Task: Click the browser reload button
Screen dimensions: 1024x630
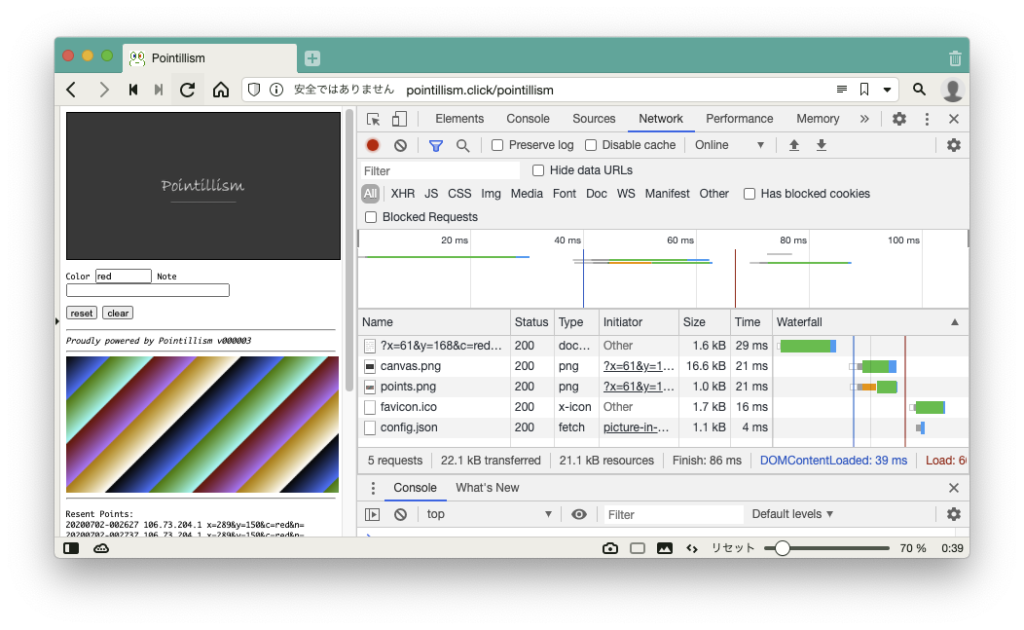Action: [x=187, y=90]
